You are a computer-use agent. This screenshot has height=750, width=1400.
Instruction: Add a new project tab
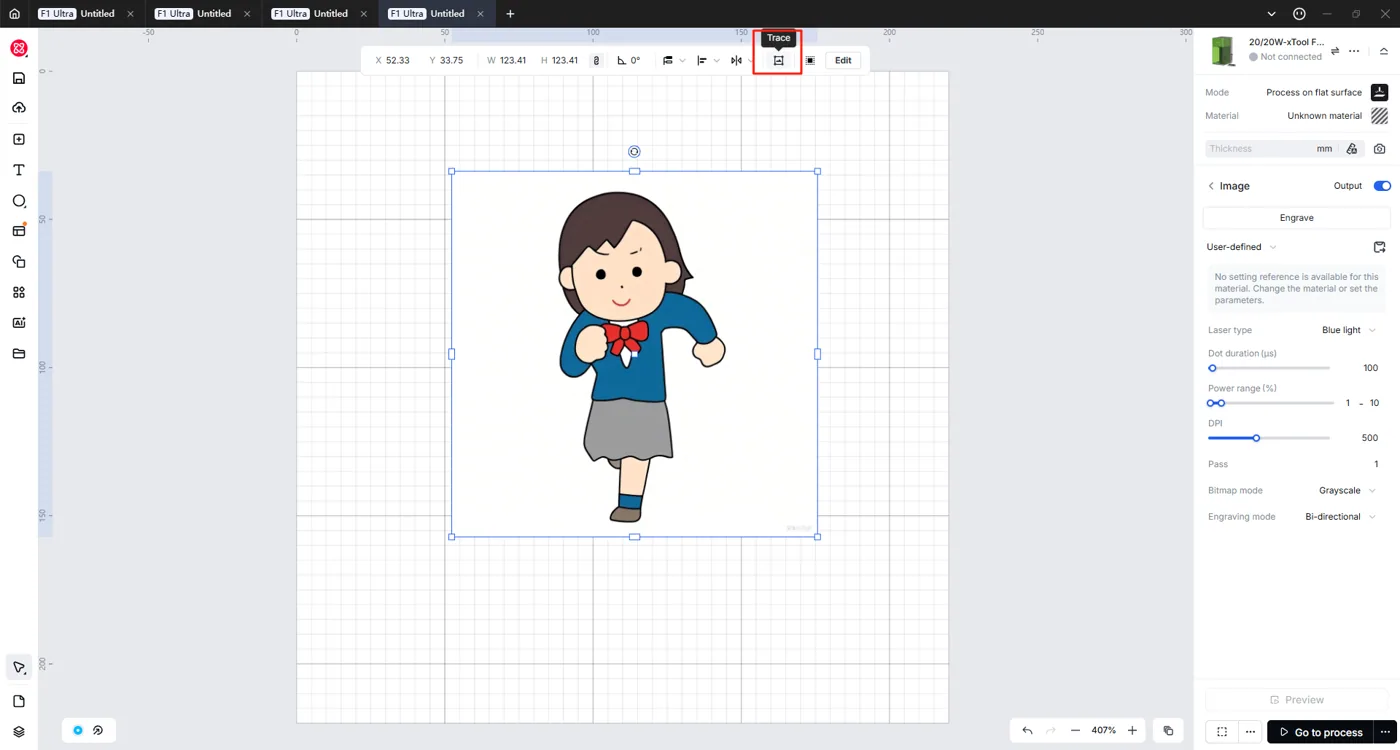click(510, 14)
